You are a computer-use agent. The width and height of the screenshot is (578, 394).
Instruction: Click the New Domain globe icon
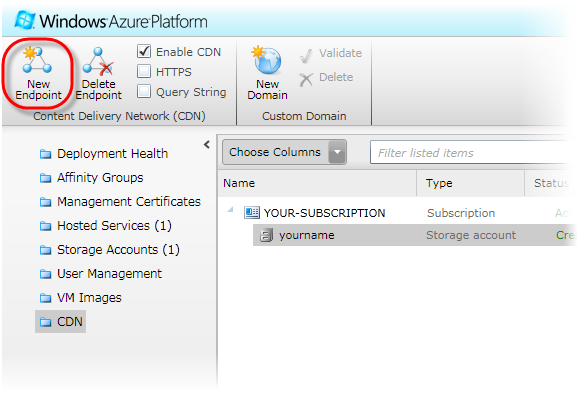[x=267, y=60]
